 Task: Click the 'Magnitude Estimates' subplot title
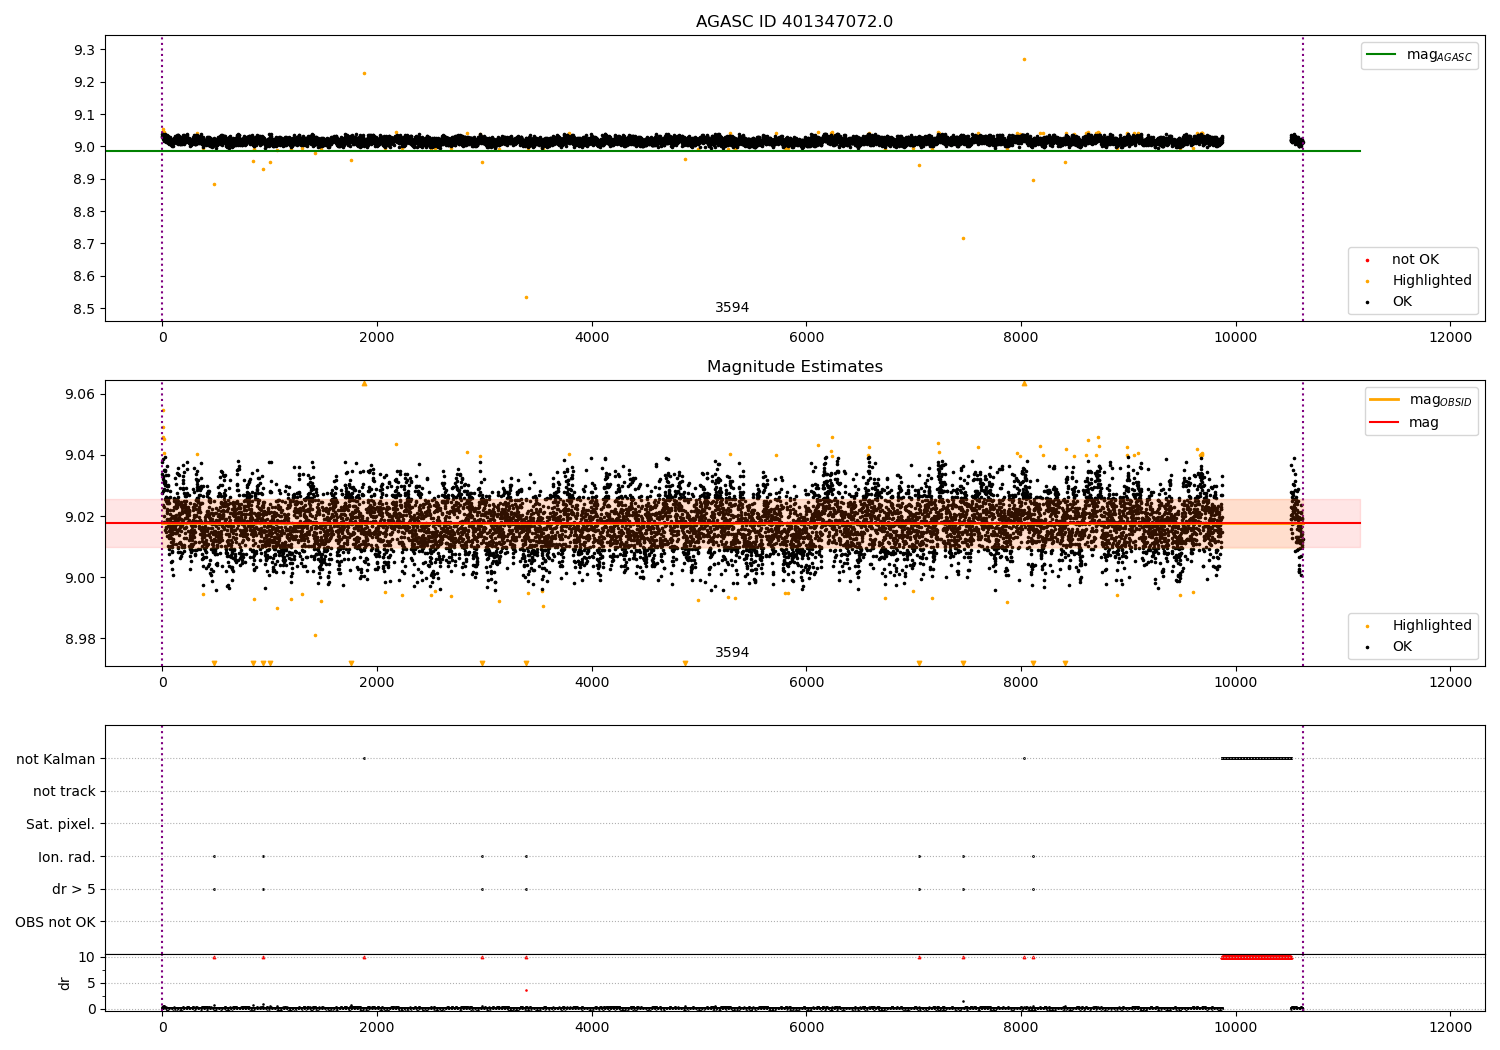[x=794, y=367]
